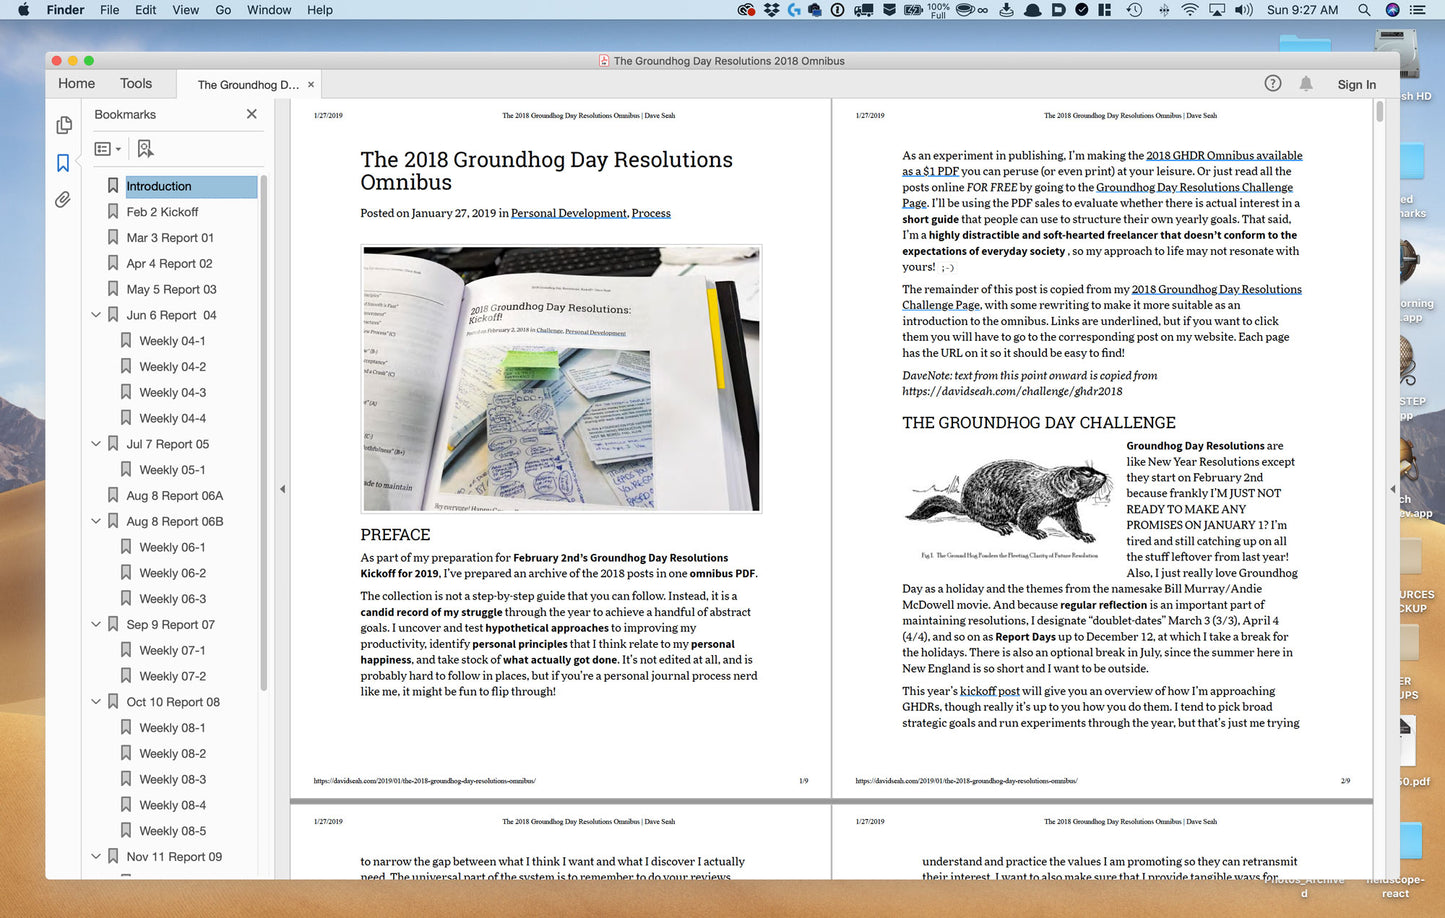Collapse the document sidebar with the arrow
The height and width of the screenshot is (918, 1445).
283,489
